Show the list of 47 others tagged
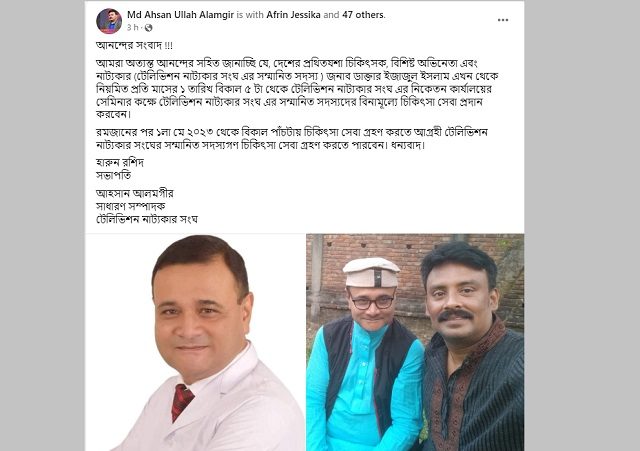This screenshot has height=451, width=640. click(364, 15)
